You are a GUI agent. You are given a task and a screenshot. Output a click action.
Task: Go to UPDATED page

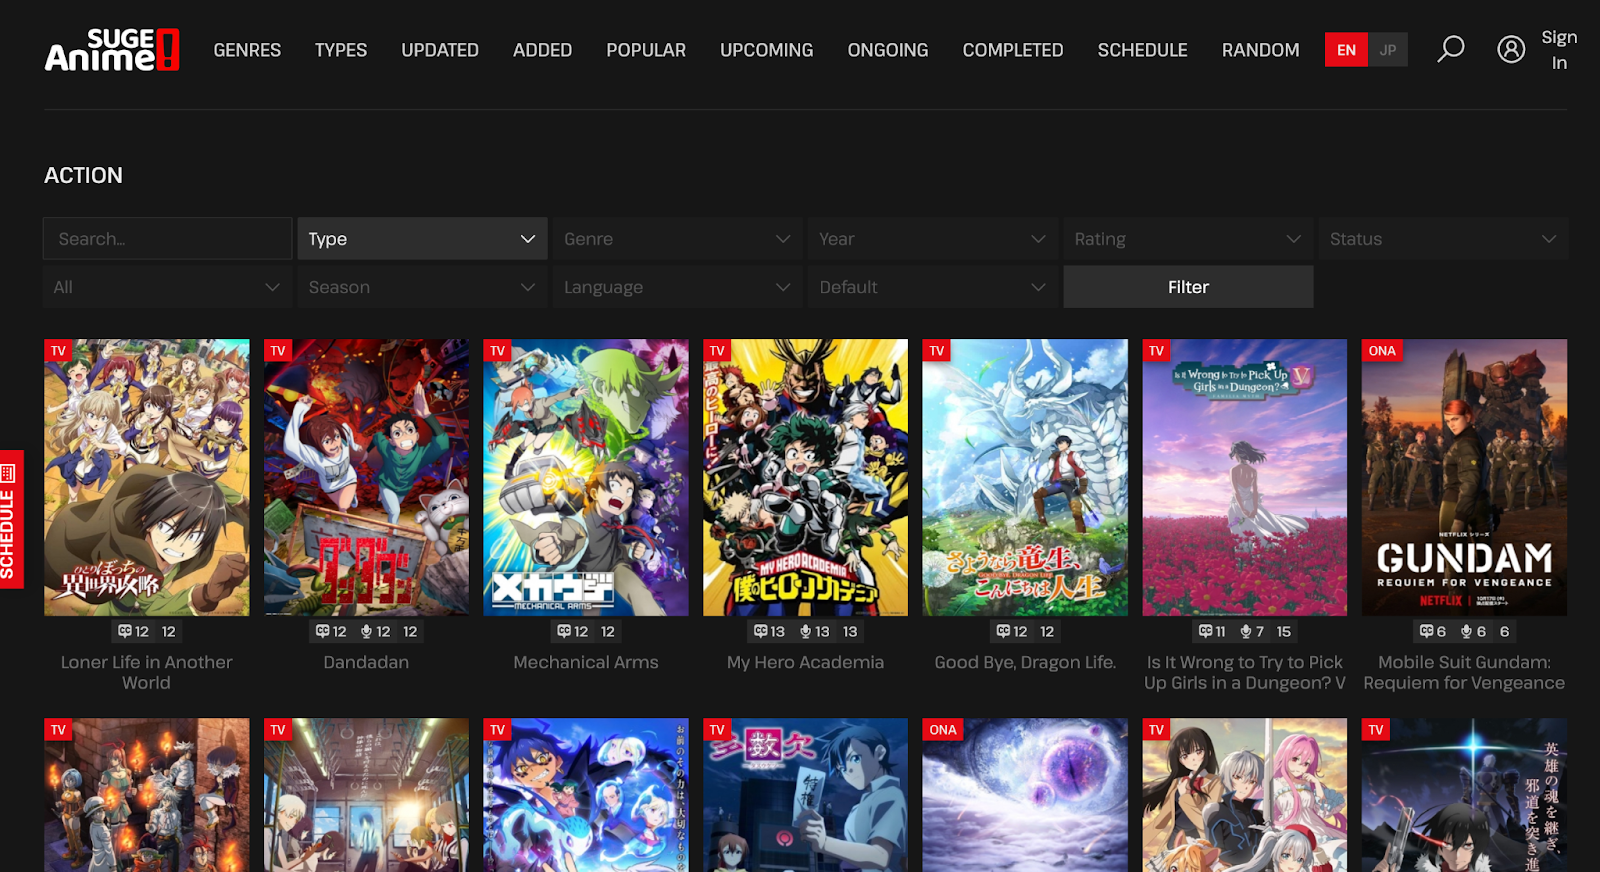click(440, 50)
